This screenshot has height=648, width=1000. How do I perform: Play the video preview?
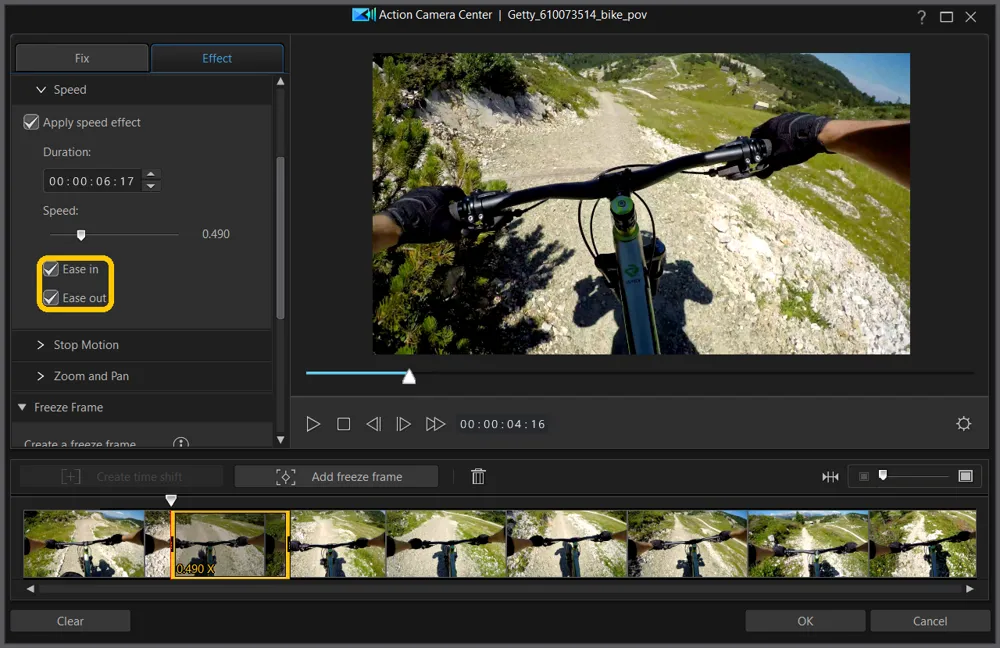313,424
